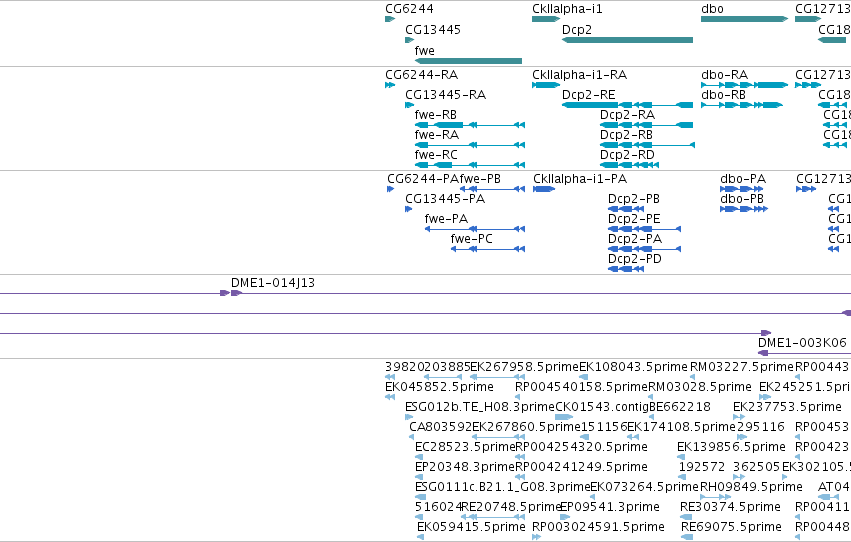Select the RP003024591.5prime EST label

(x=598, y=527)
